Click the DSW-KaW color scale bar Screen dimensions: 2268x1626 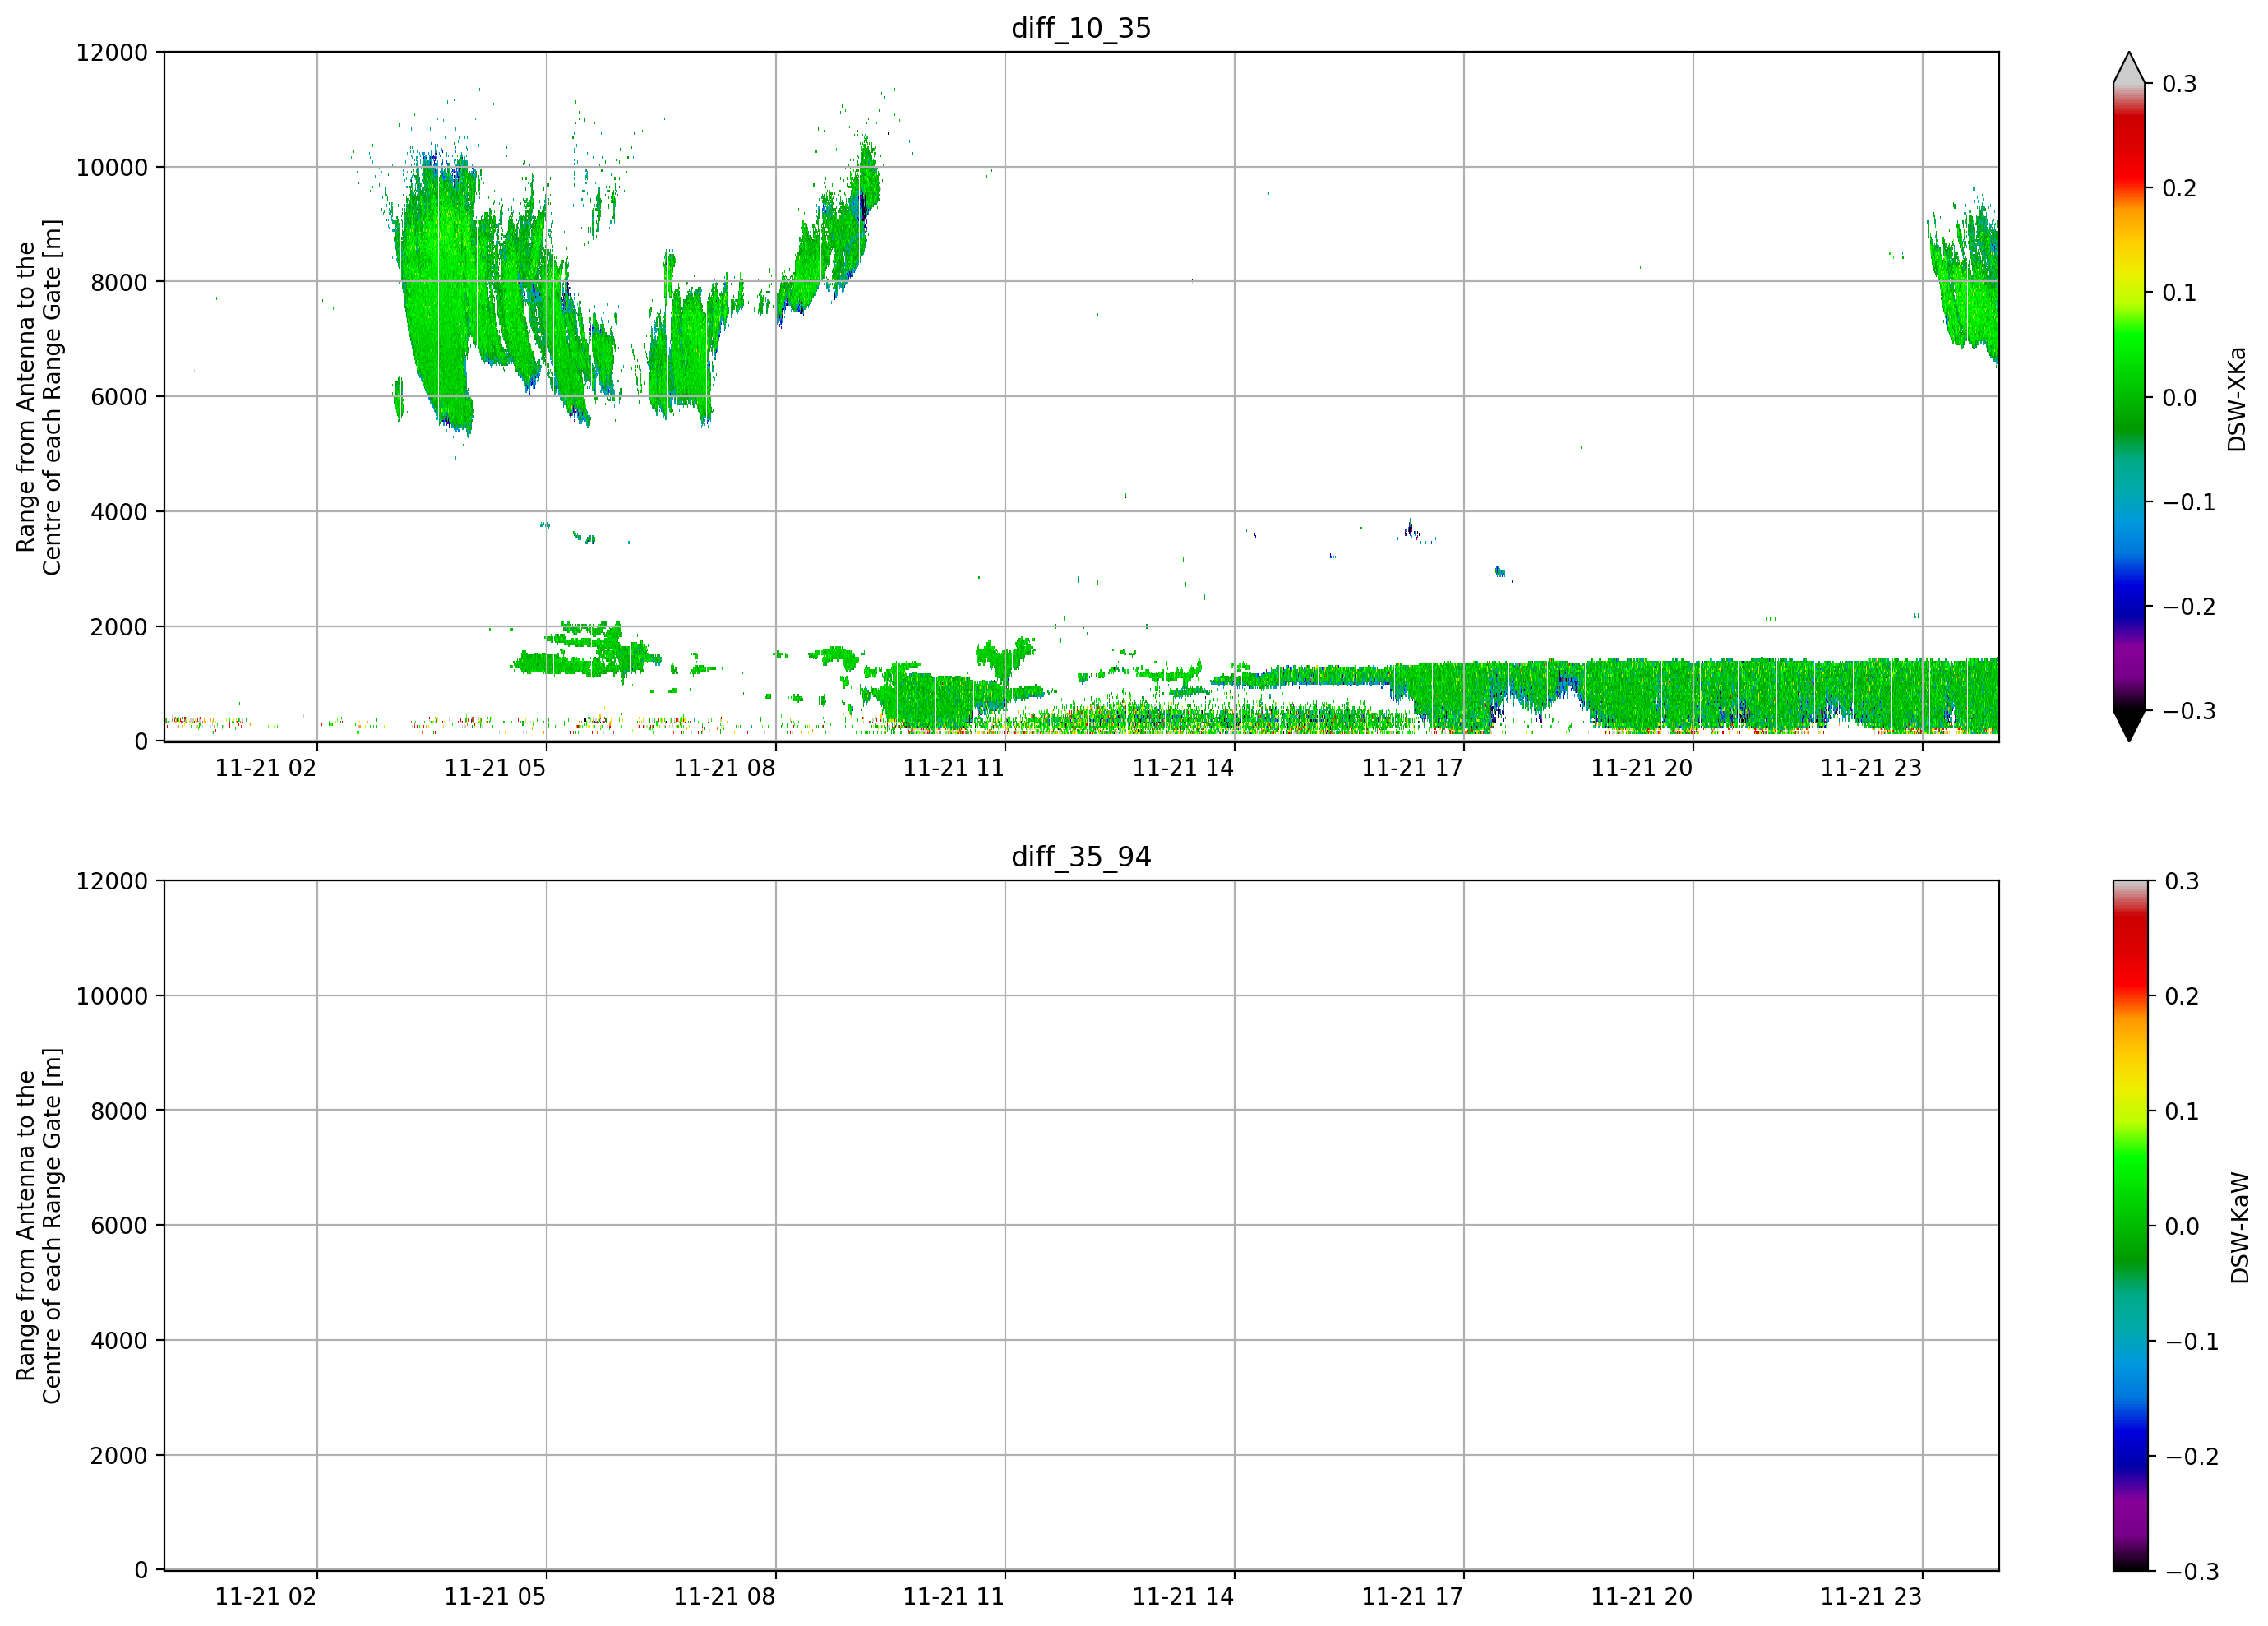2129,1225
